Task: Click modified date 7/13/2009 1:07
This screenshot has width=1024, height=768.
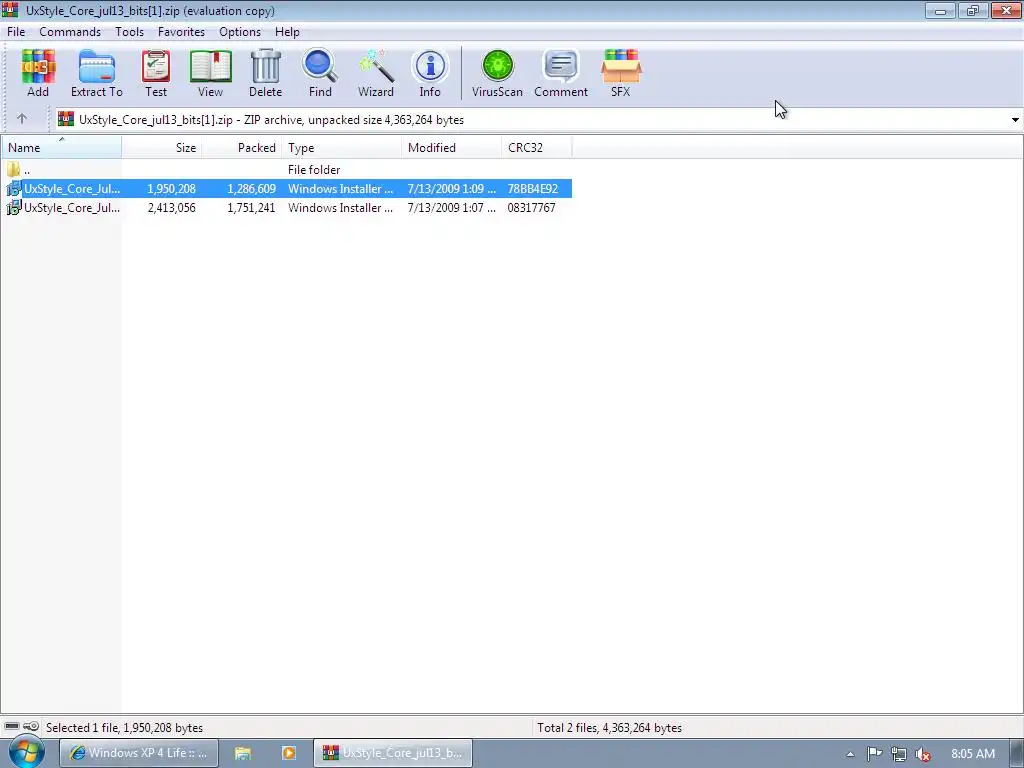Action: [x=451, y=208]
